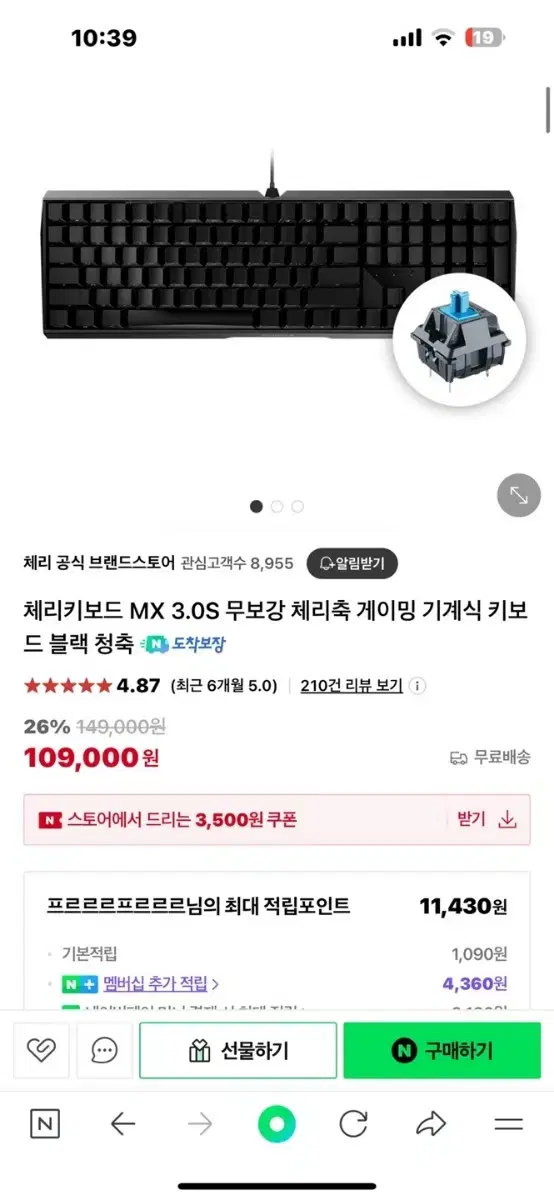Expand product image to fullscreen
Screen dimensions: 554x1200
(x=519, y=495)
